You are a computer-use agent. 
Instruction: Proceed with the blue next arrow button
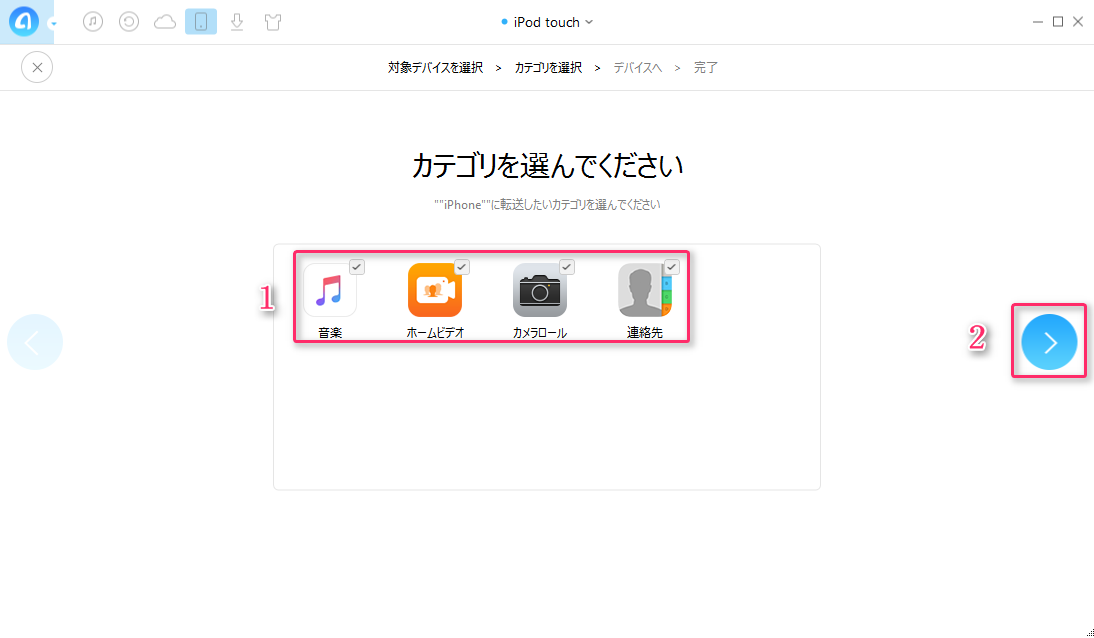click(1049, 342)
